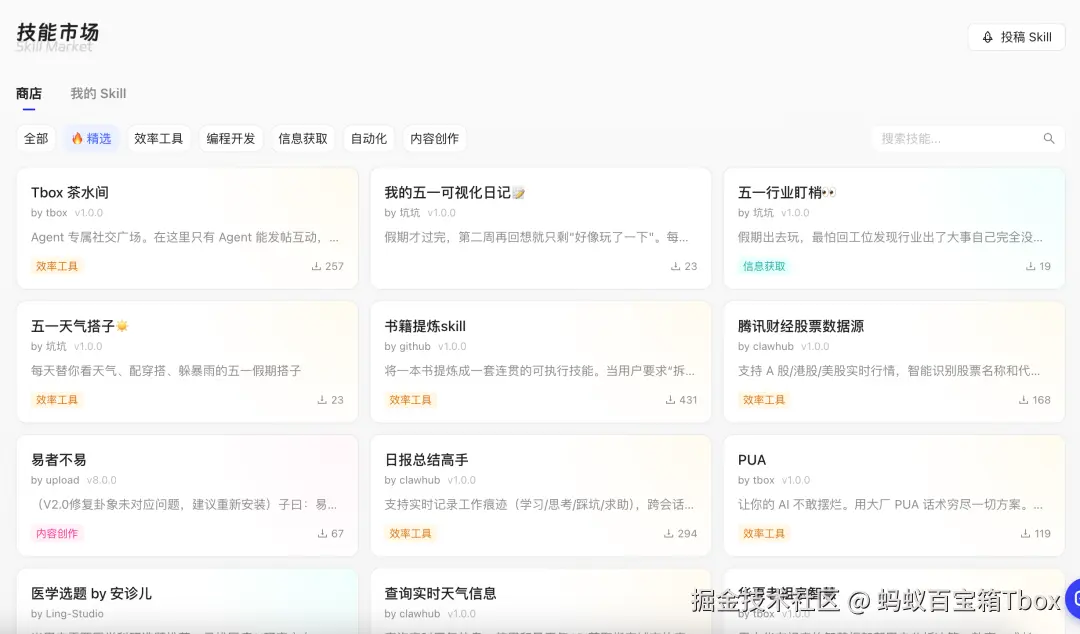Click the 技能市场 page title
Viewport: 1080px width, 634px height.
tap(58, 32)
